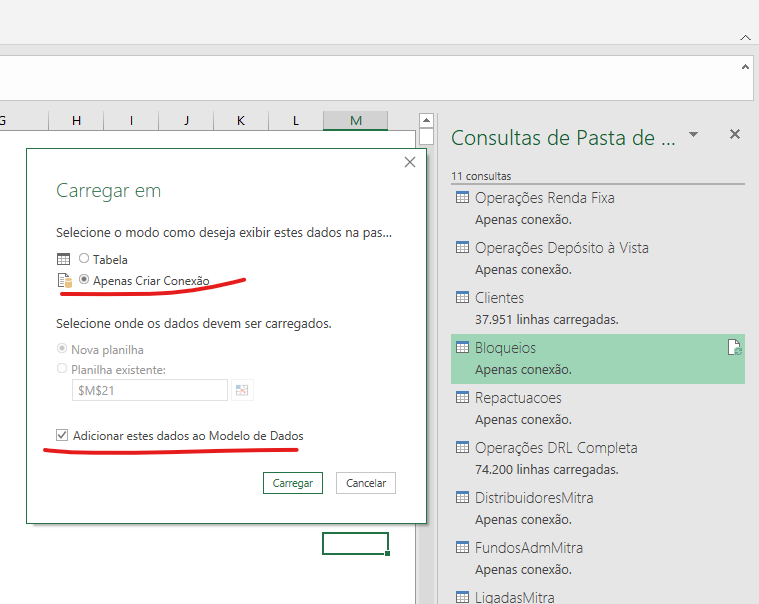The image size is (759, 604).
Task: Collapse the formula bar chevron
Action: point(745,68)
